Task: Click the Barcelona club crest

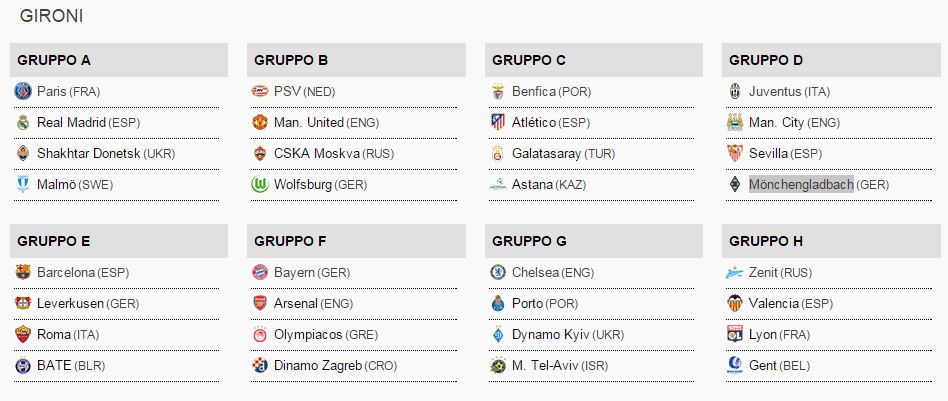Action: 23,272
